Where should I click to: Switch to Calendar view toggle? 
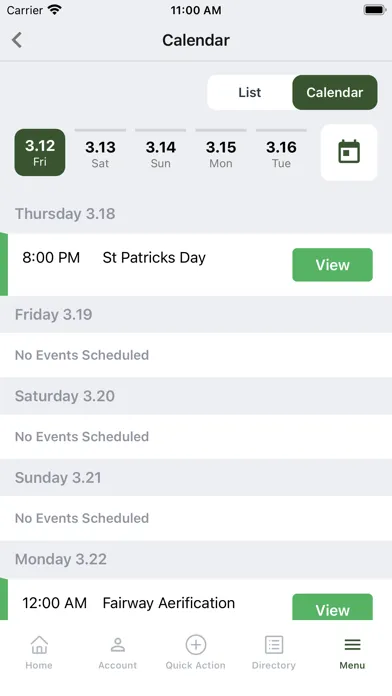pyautogui.click(x=335, y=92)
